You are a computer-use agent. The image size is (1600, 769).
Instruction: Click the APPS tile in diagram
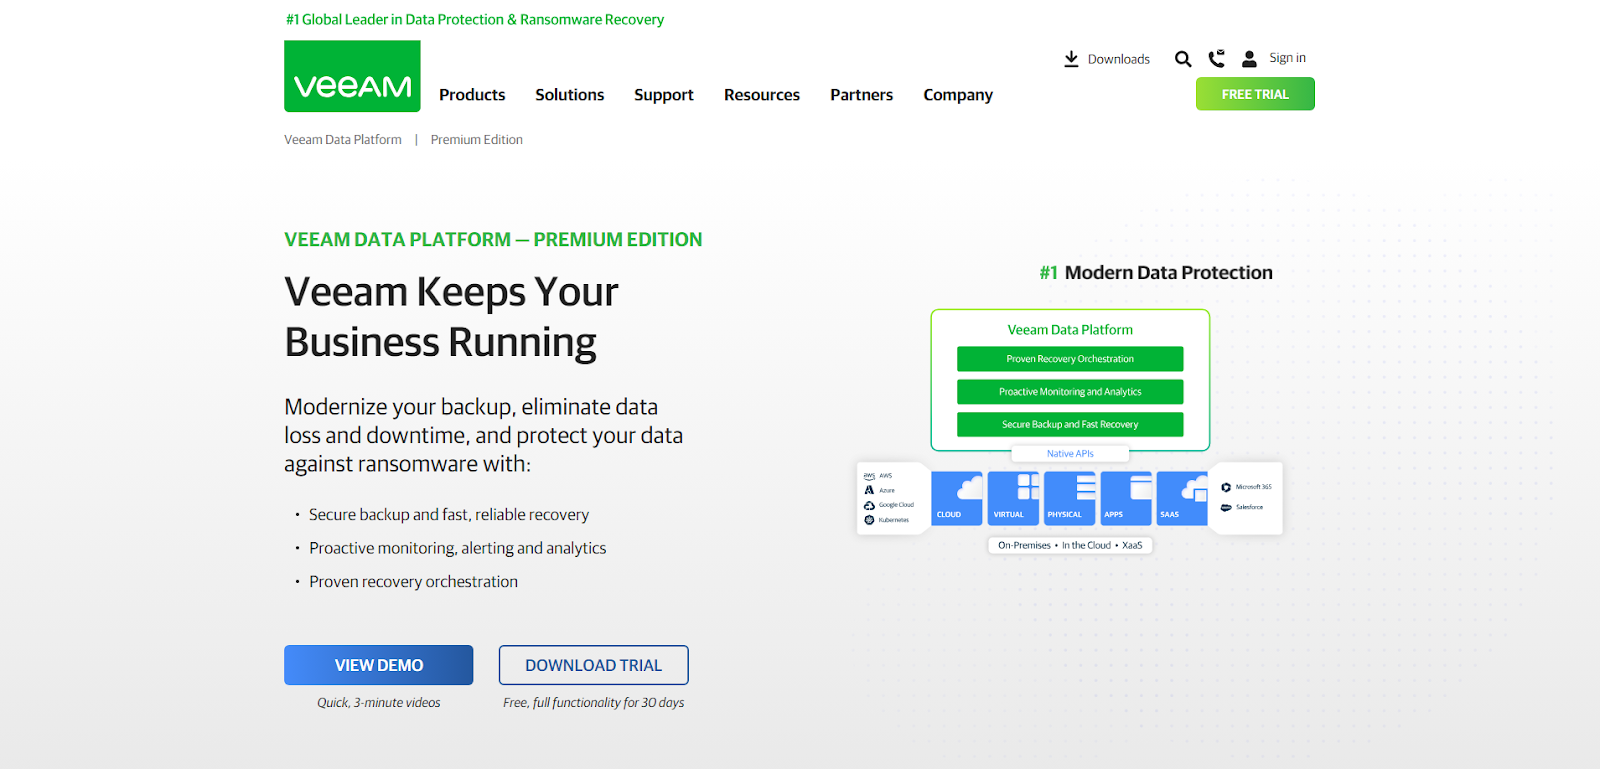(x=1126, y=498)
